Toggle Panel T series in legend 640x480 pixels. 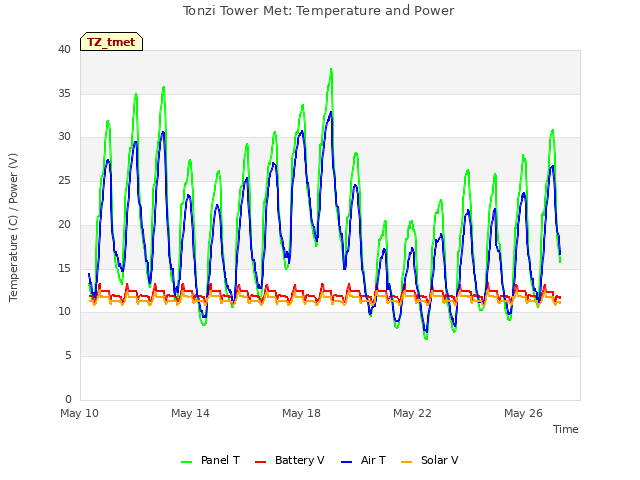[x=210, y=460]
